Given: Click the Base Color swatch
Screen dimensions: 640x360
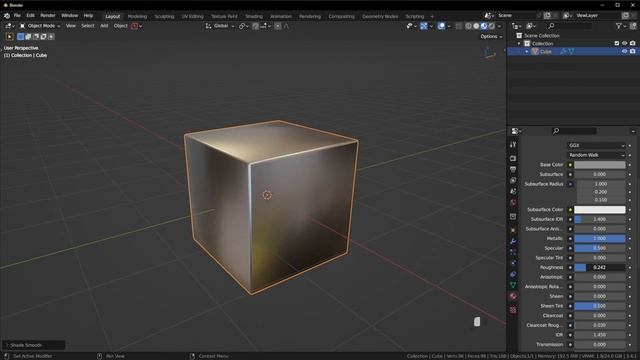Looking at the screenshot, I should 600,165.
